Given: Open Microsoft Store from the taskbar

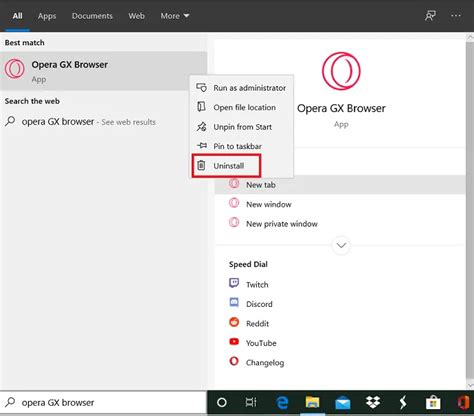Looking at the screenshot, I should 433,403.
